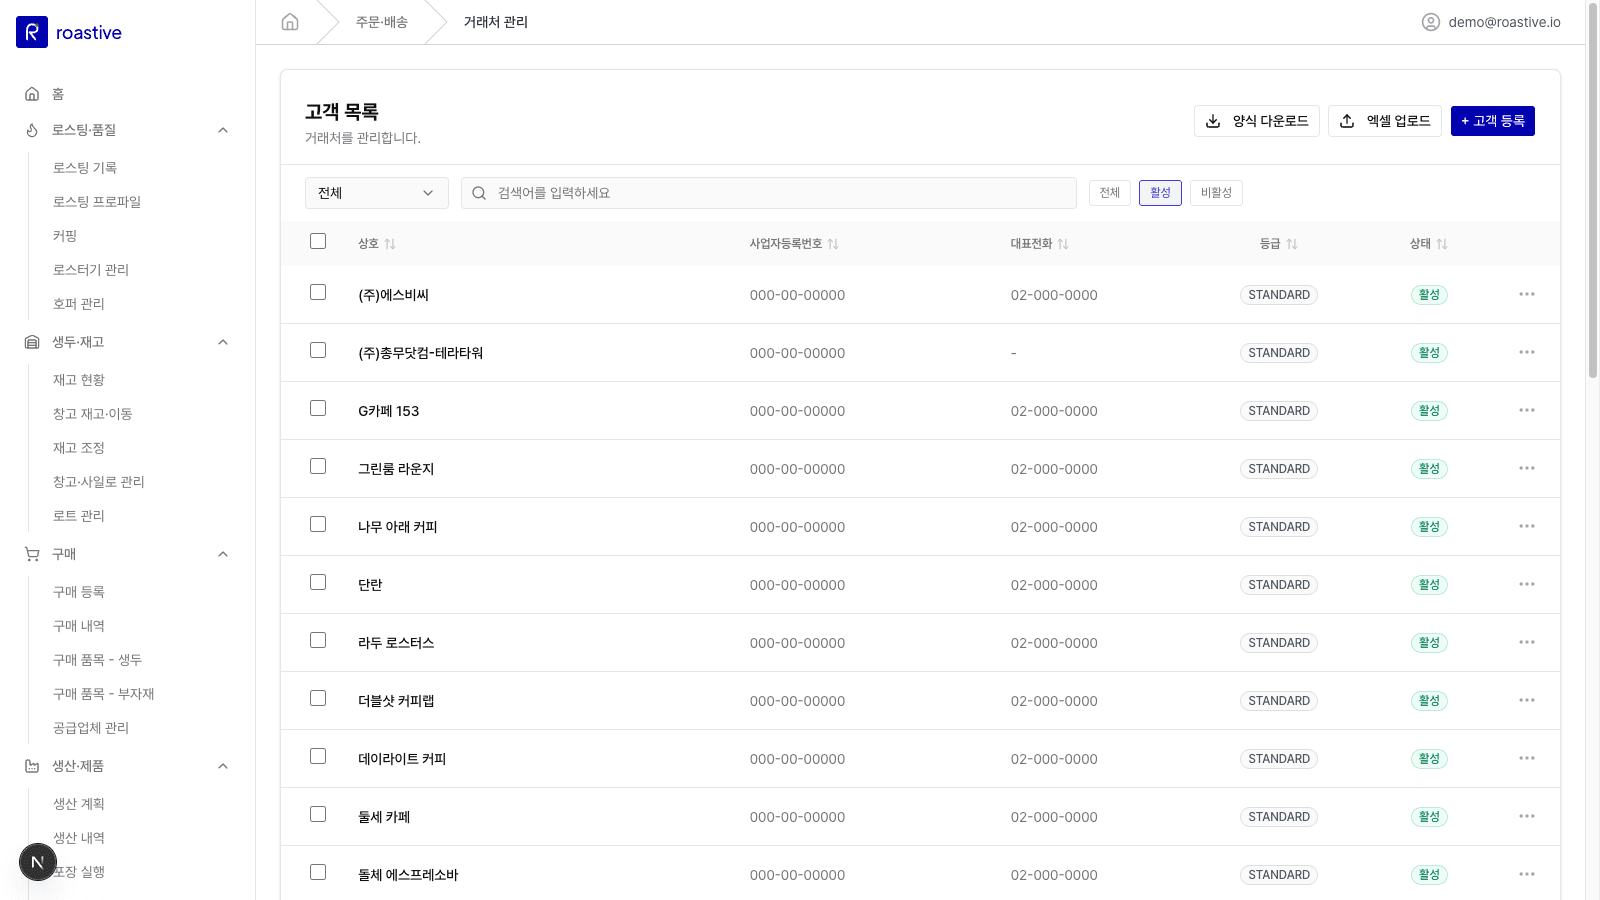Click the user account avatar icon
Screen dimensions: 1600x900
click(x=1431, y=22)
